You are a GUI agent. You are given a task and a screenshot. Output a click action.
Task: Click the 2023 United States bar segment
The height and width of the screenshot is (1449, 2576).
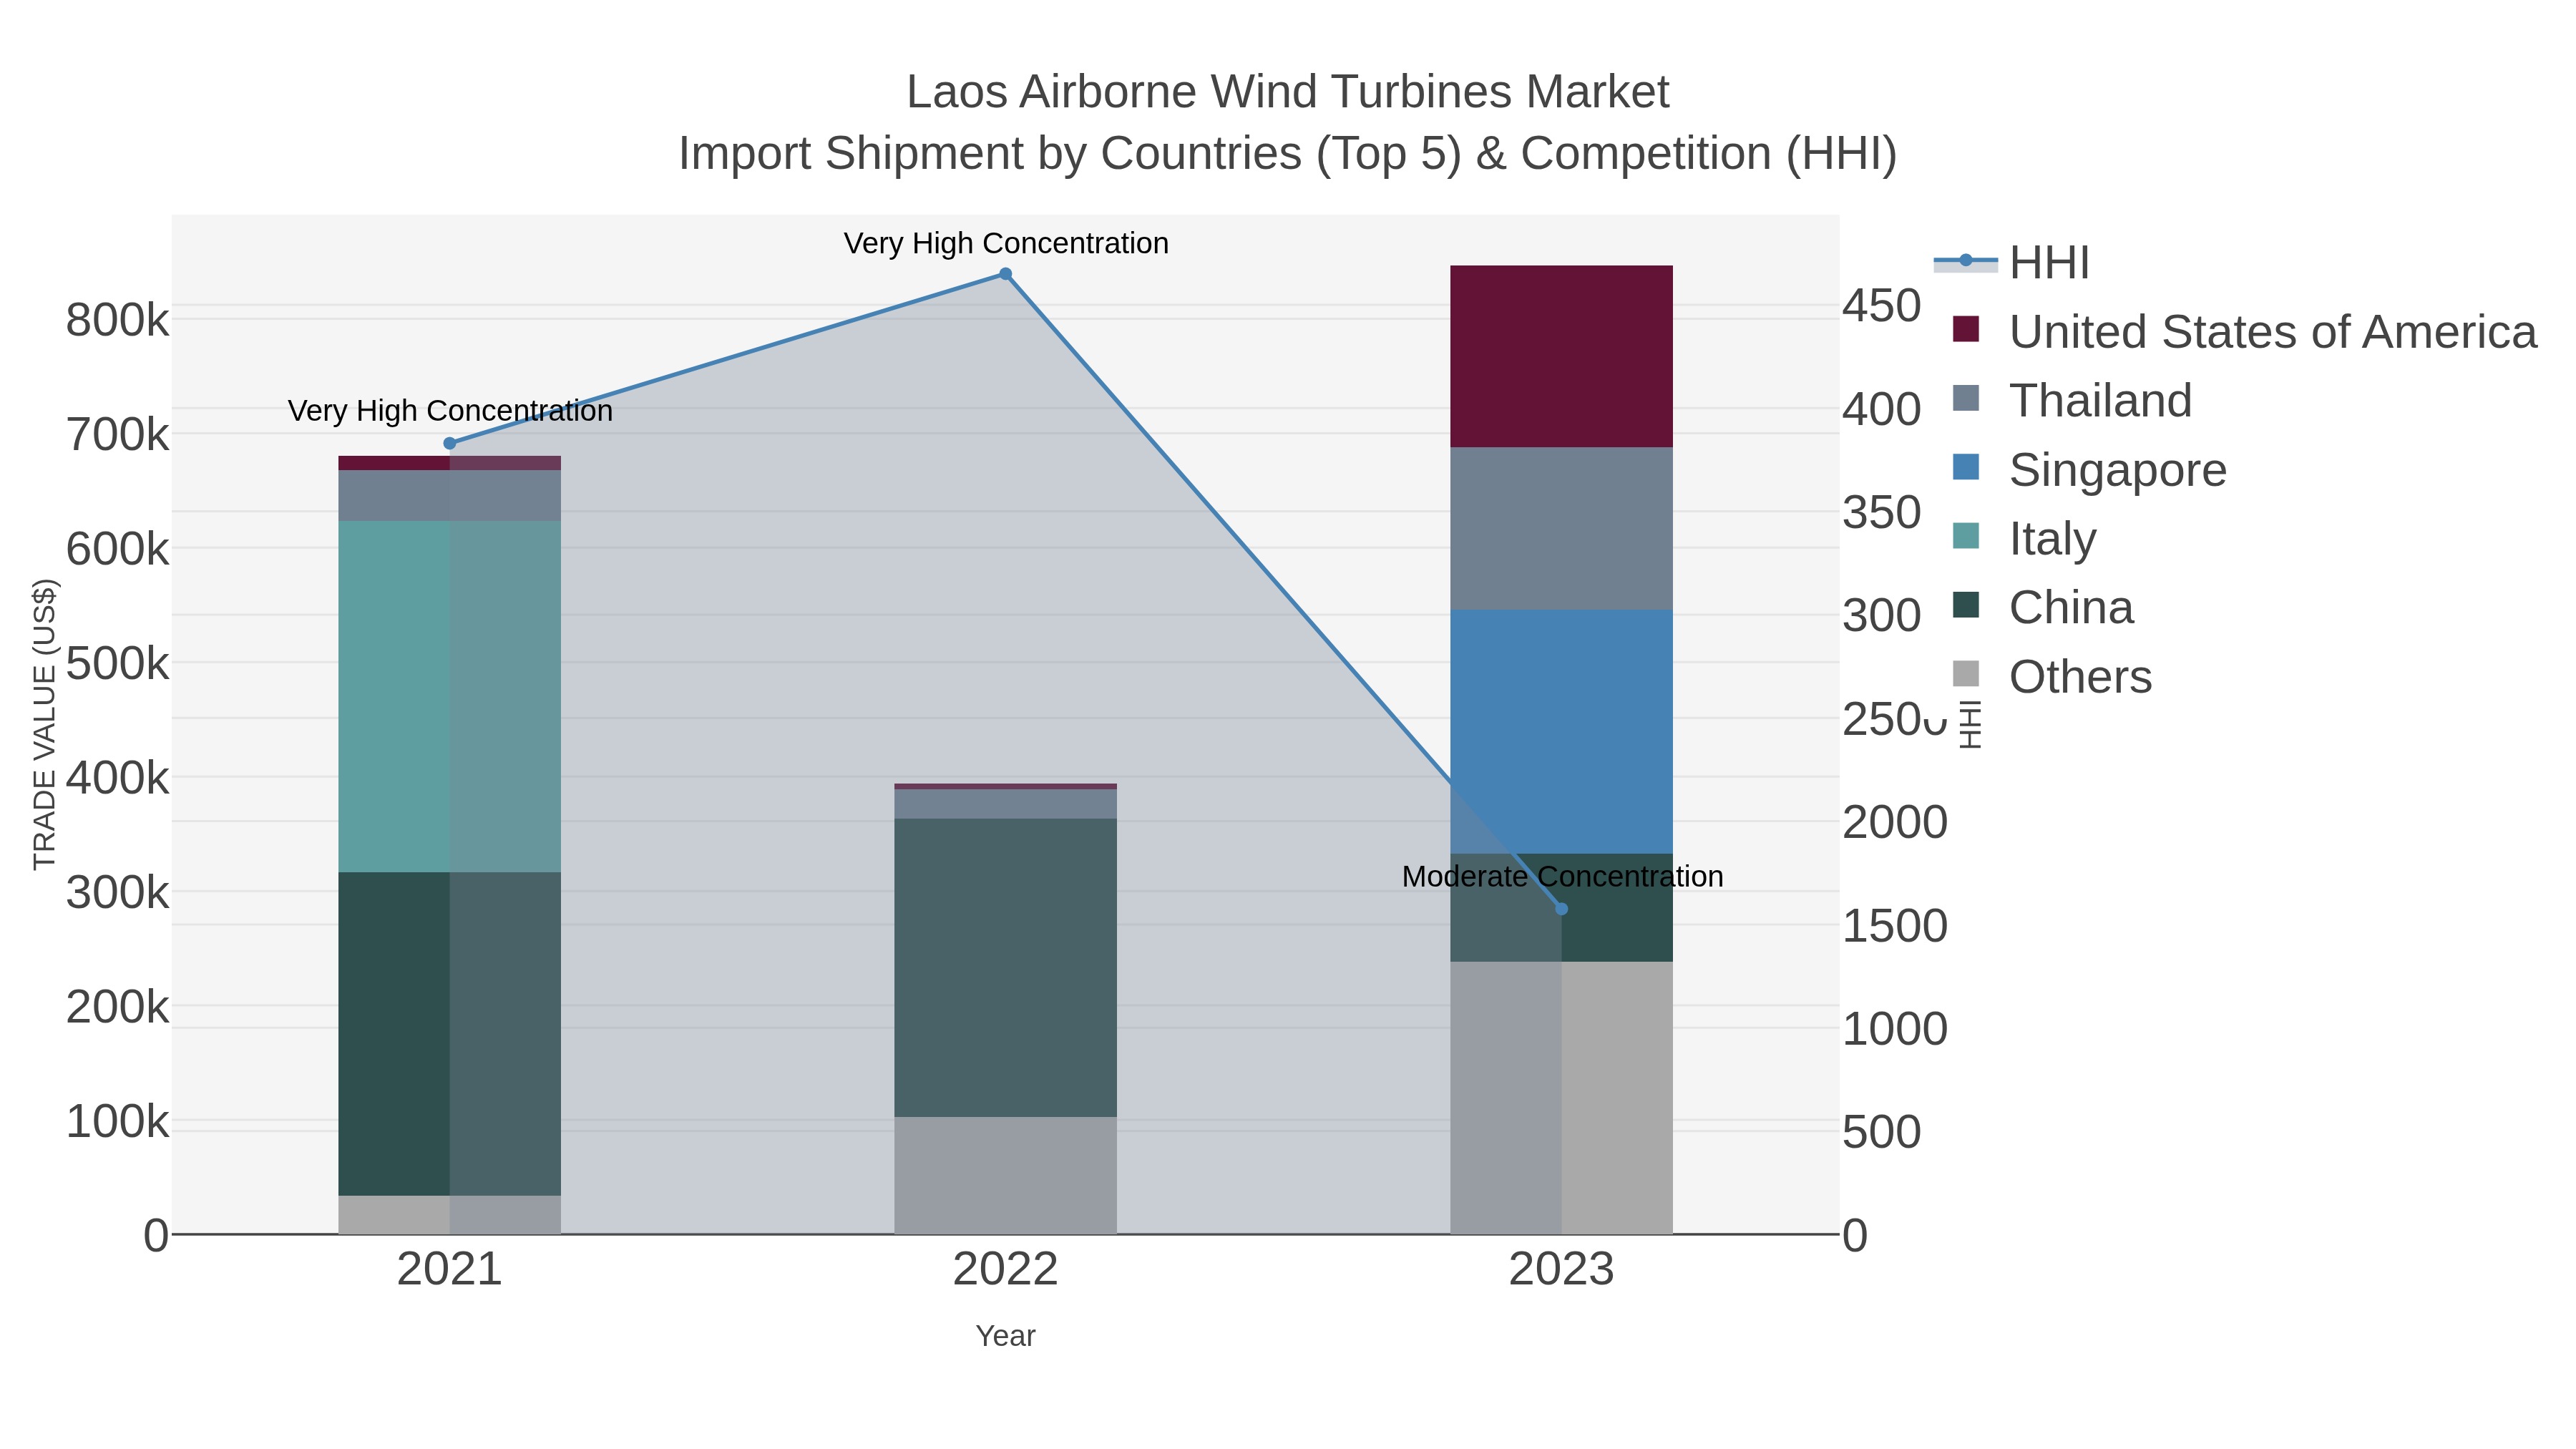[1561, 357]
